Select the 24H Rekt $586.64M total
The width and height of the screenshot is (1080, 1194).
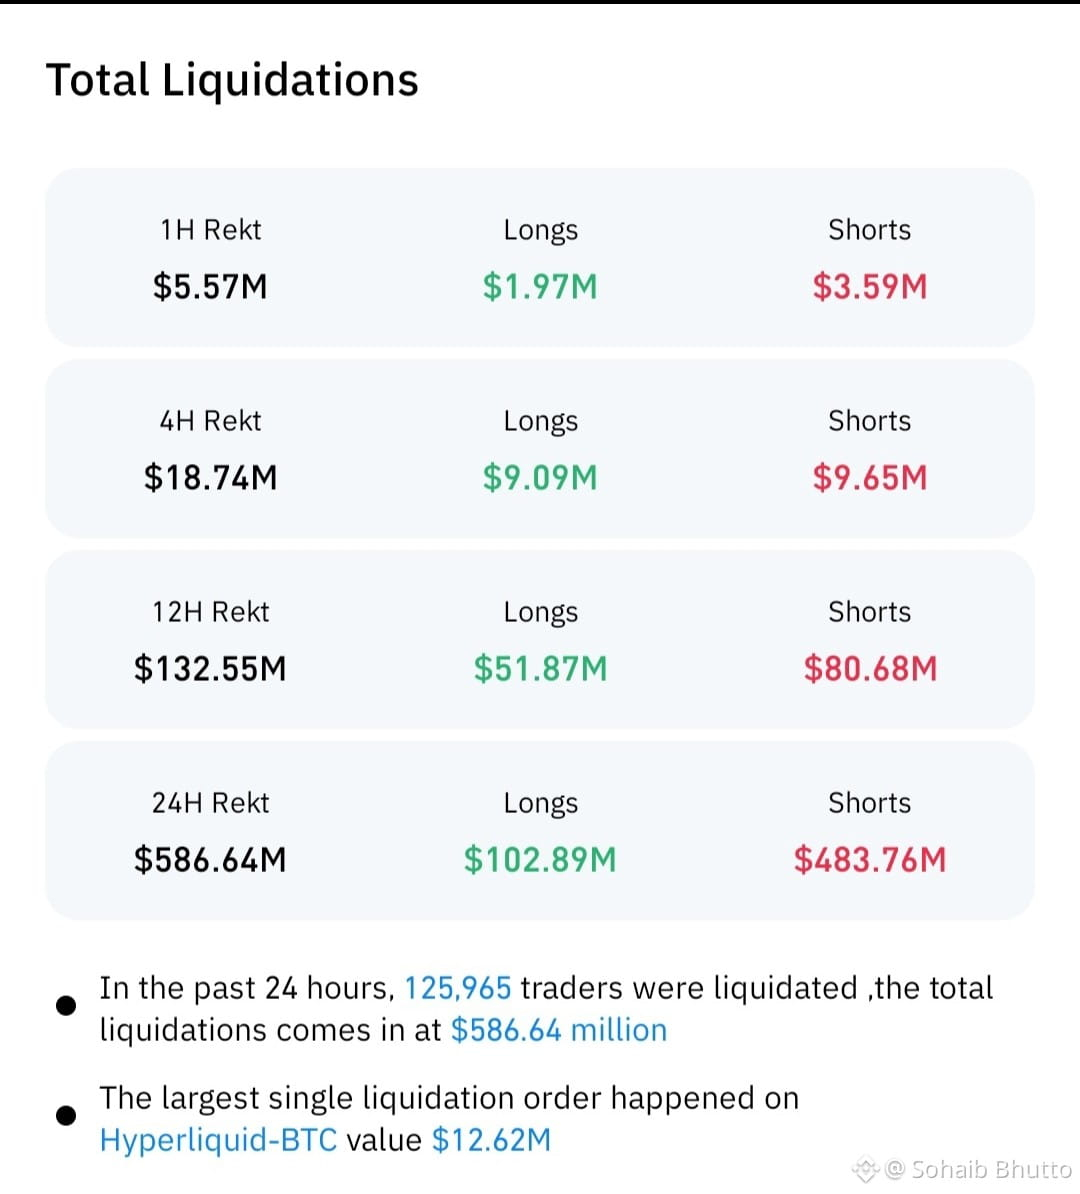tap(210, 860)
